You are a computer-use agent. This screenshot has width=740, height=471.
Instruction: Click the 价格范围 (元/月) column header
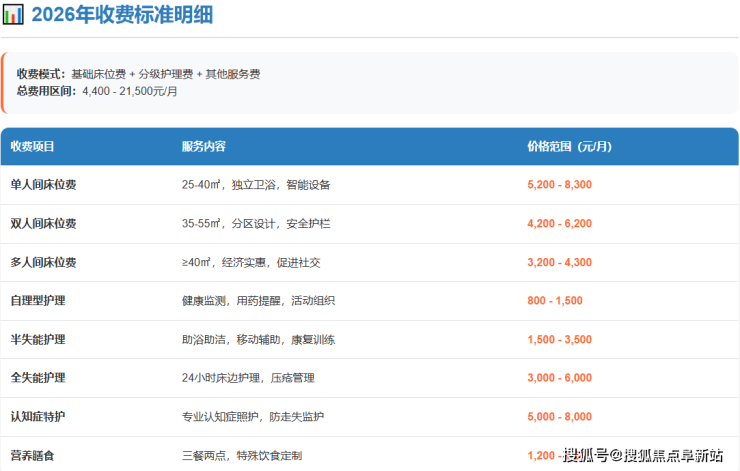click(x=569, y=146)
